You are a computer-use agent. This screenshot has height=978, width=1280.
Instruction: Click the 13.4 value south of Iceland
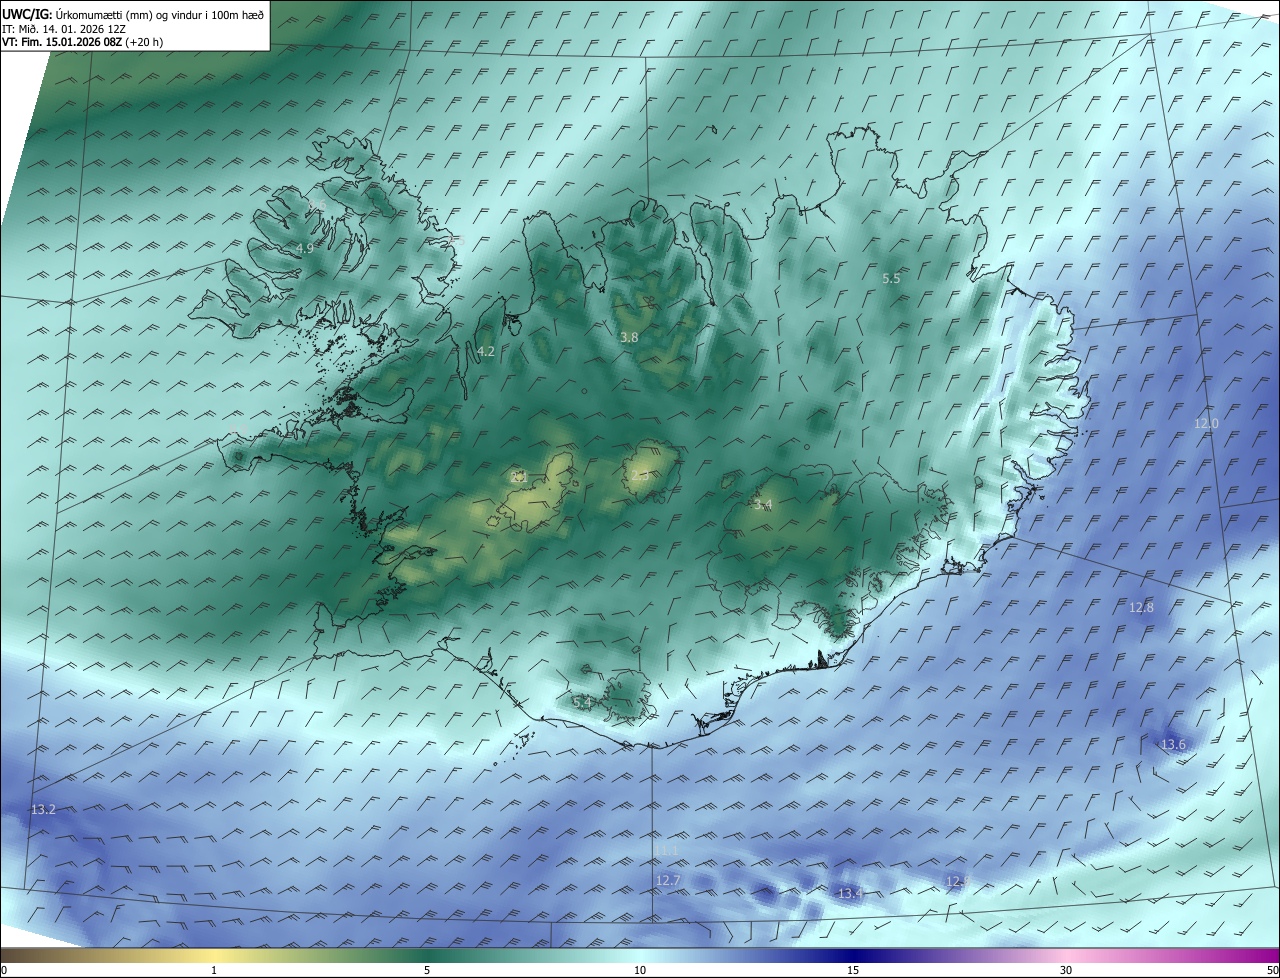pos(850,893)
